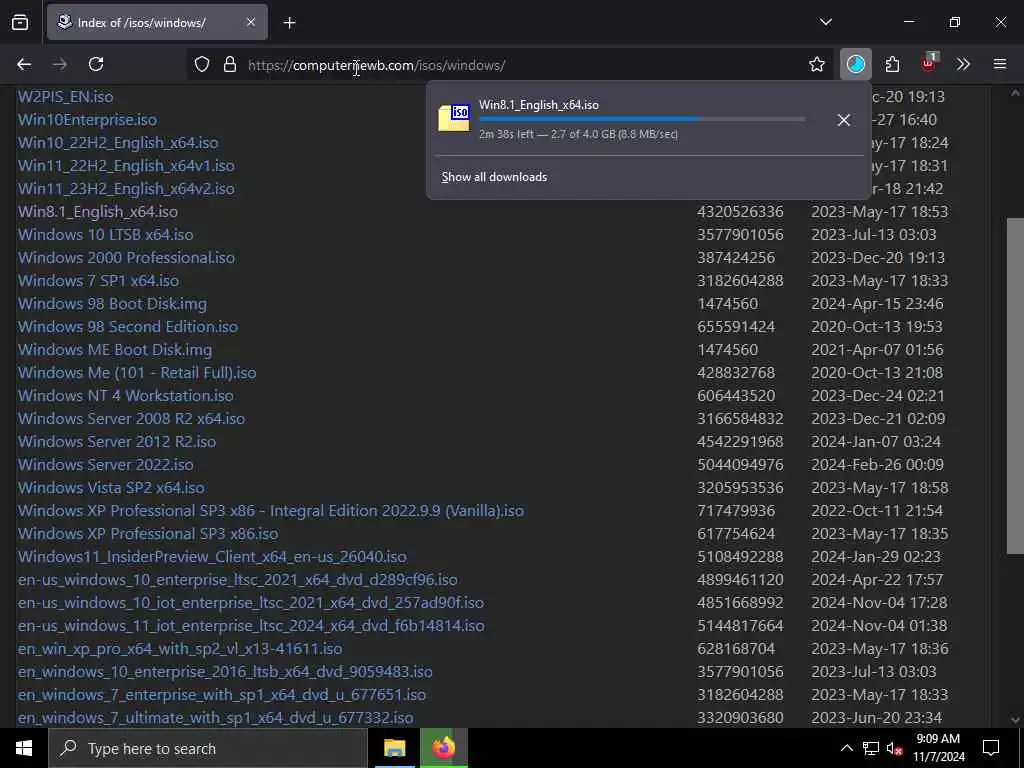Download Windows Me (101 - Retail Full).iso

(x=137, y=372)
